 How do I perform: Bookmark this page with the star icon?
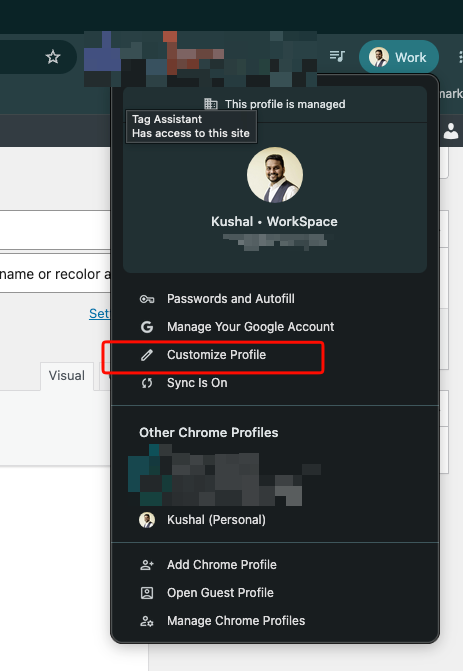point(53,57)
